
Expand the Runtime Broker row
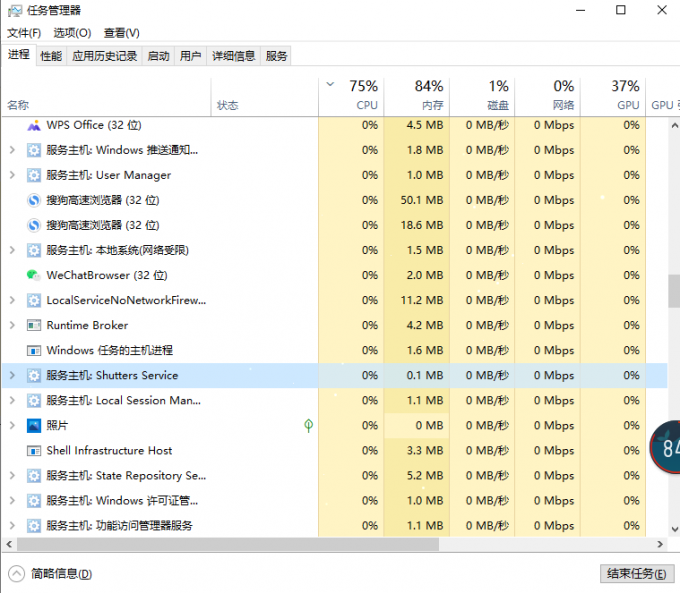[12, 325]
